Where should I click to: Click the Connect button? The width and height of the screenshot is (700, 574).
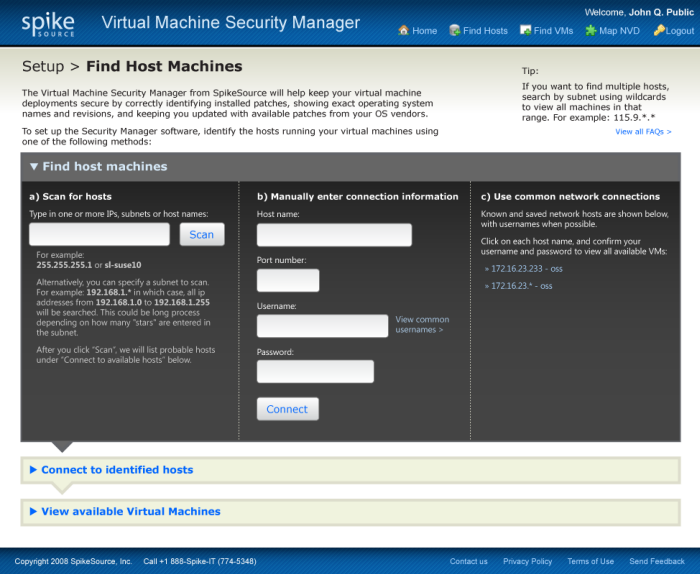coord(288,409)
